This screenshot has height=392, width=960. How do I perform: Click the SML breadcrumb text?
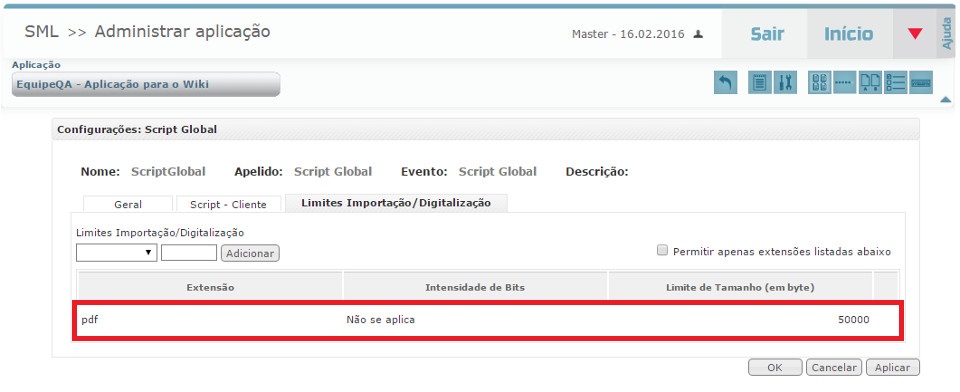click(x=42, y=32)
